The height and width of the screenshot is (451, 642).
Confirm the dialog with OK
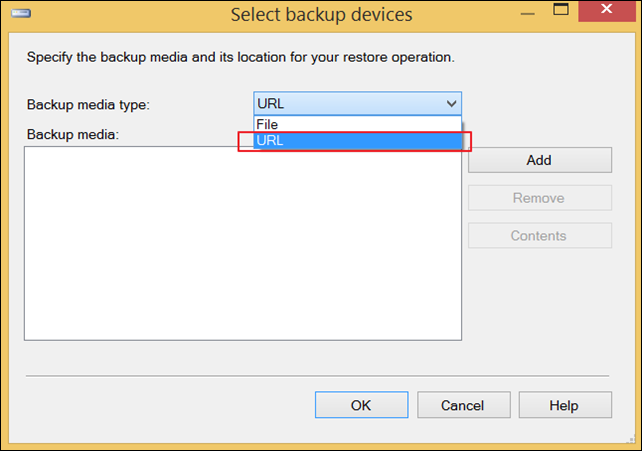tap(362, 405)
